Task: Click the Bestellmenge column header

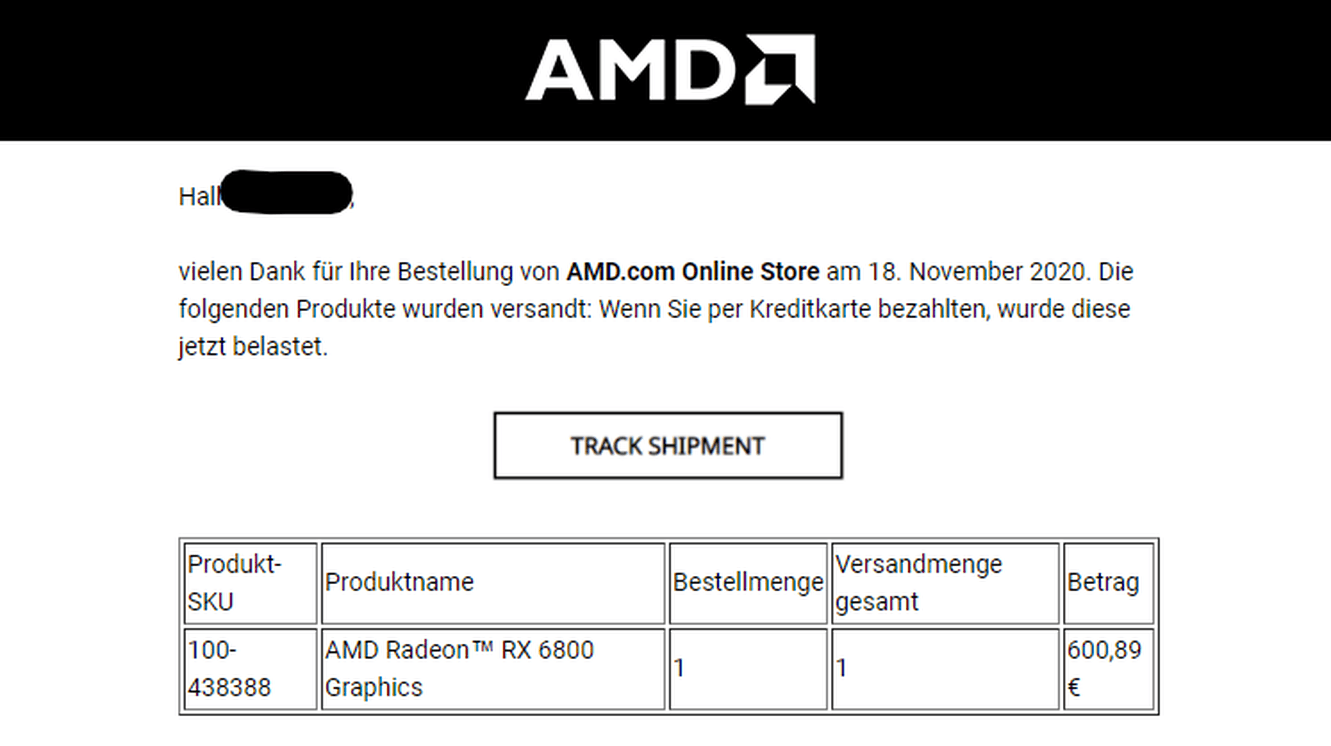Action: [748, 582]
